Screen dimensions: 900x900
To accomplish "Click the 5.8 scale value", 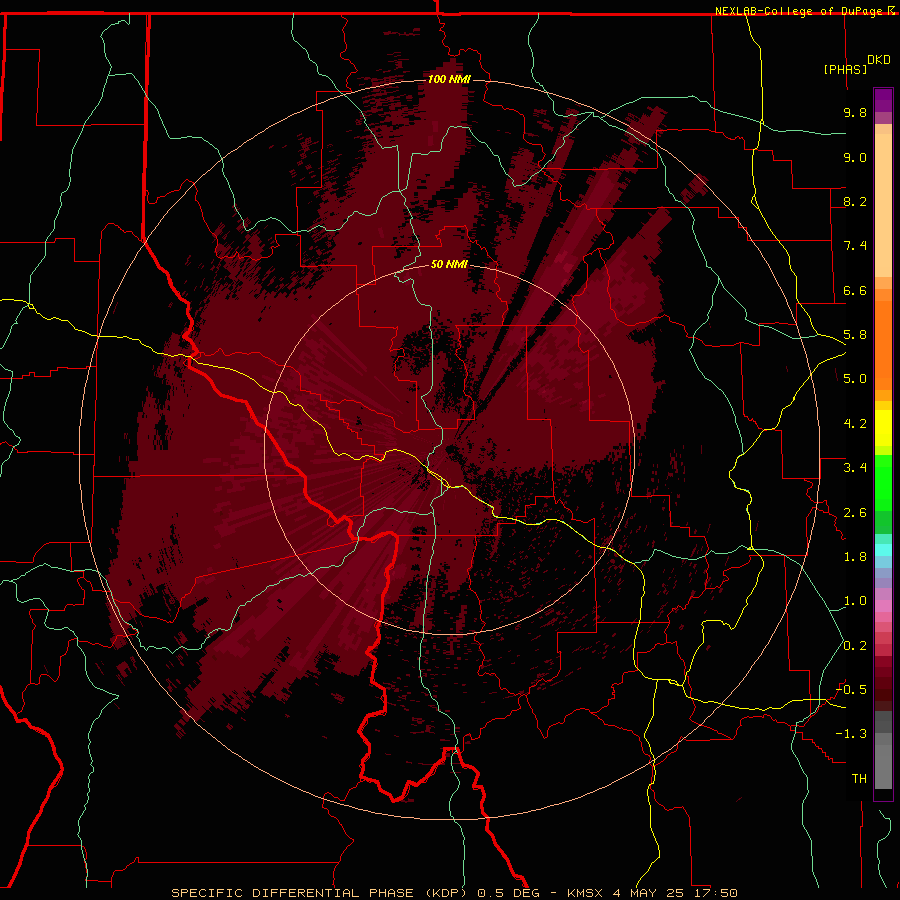I will pyautogui.click(x=855, y=335).
